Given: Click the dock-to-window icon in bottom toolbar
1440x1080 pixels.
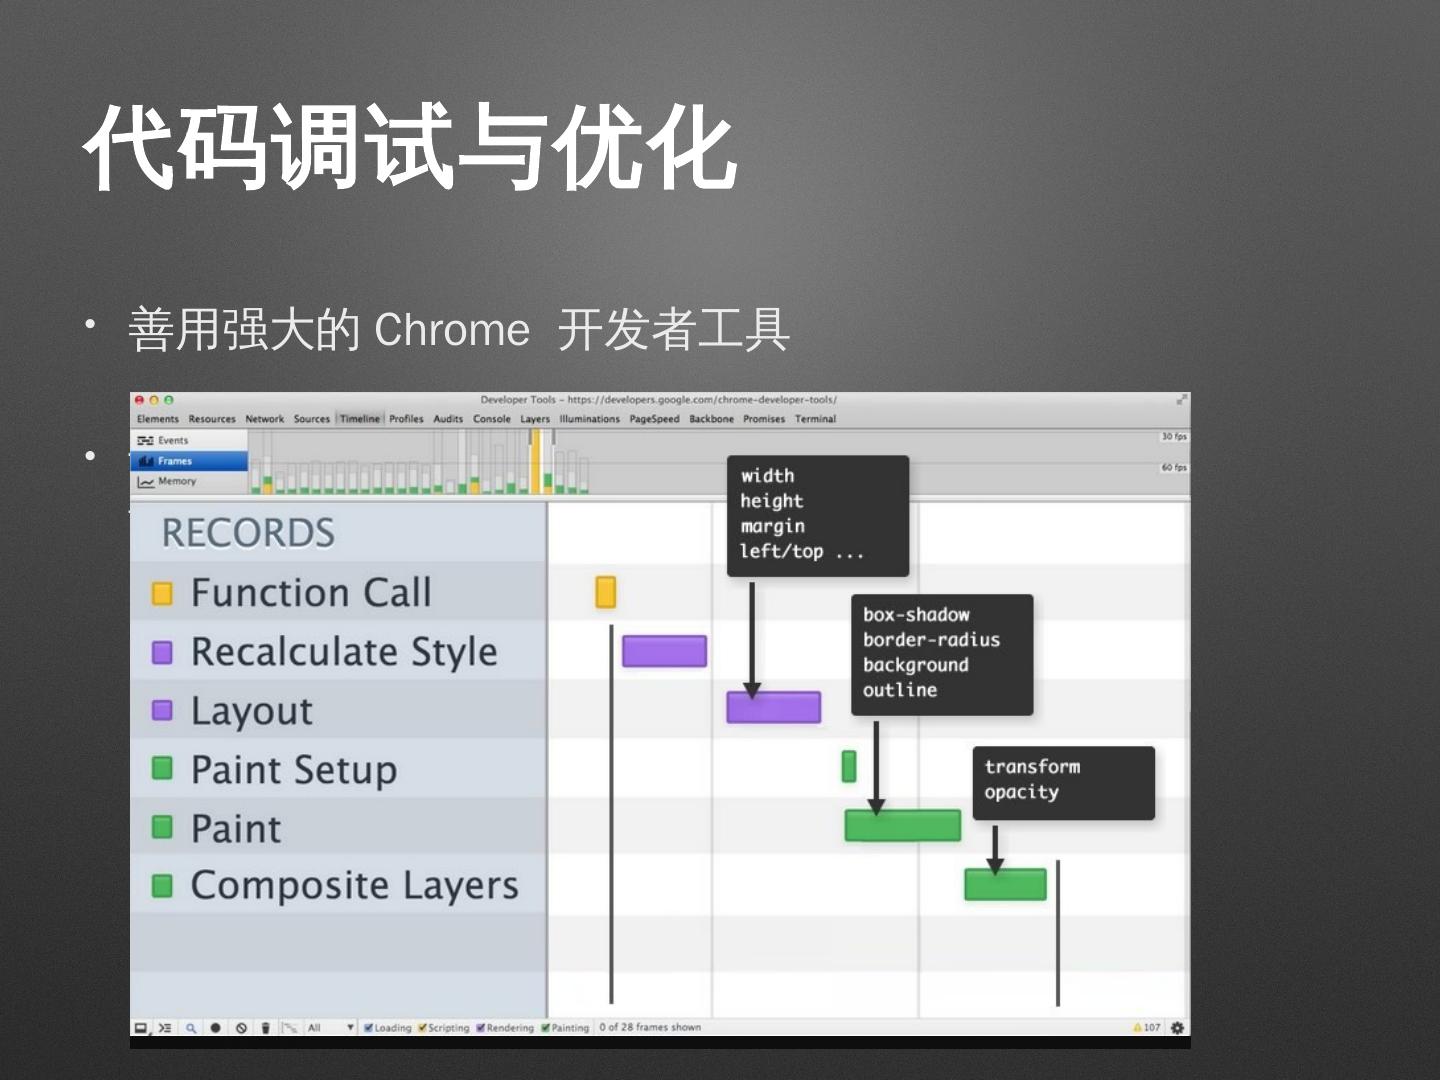Looking at the screenshot, I should coord(141,1028).
